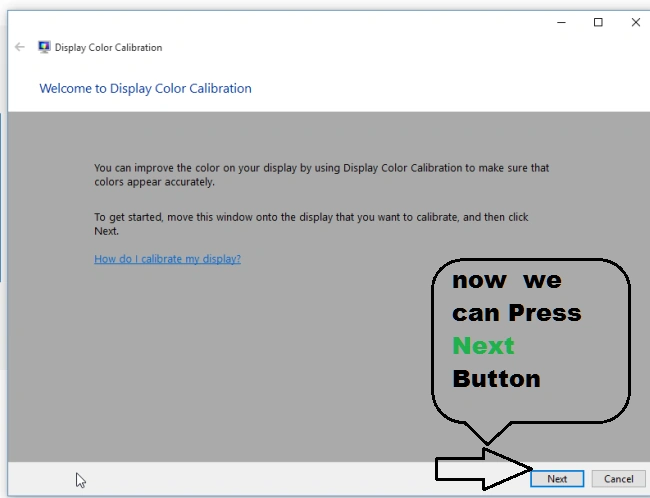Click the Cancel button
This screenshot has width=650, height=498.
[618, 479]
